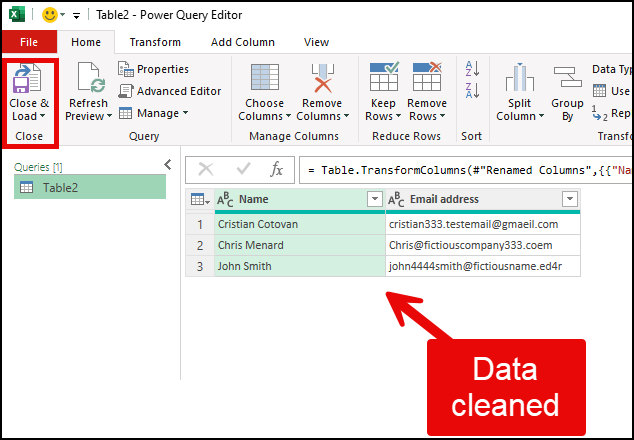Screen dimensions: 634x440
Task: Click the Chris@fictiouscompany333.coem cell
Action: [x=483, y=245]
